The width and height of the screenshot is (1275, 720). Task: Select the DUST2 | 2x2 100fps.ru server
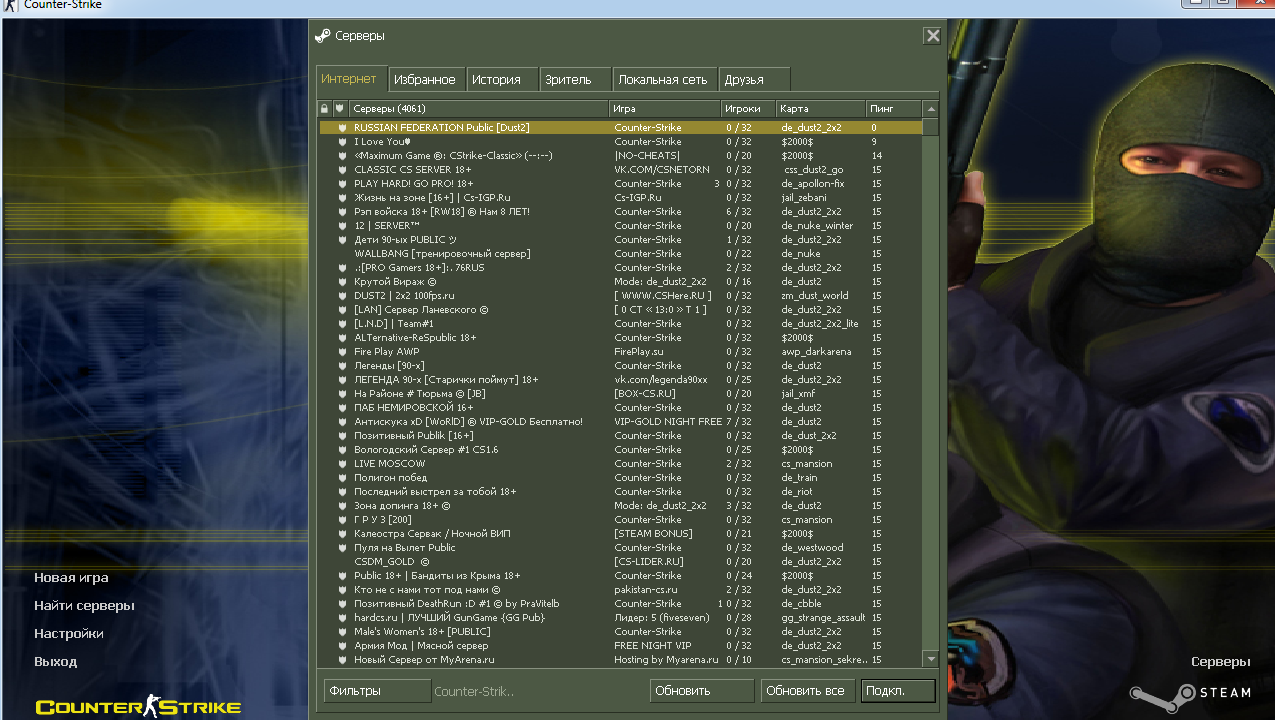click(x=620, y=296)
